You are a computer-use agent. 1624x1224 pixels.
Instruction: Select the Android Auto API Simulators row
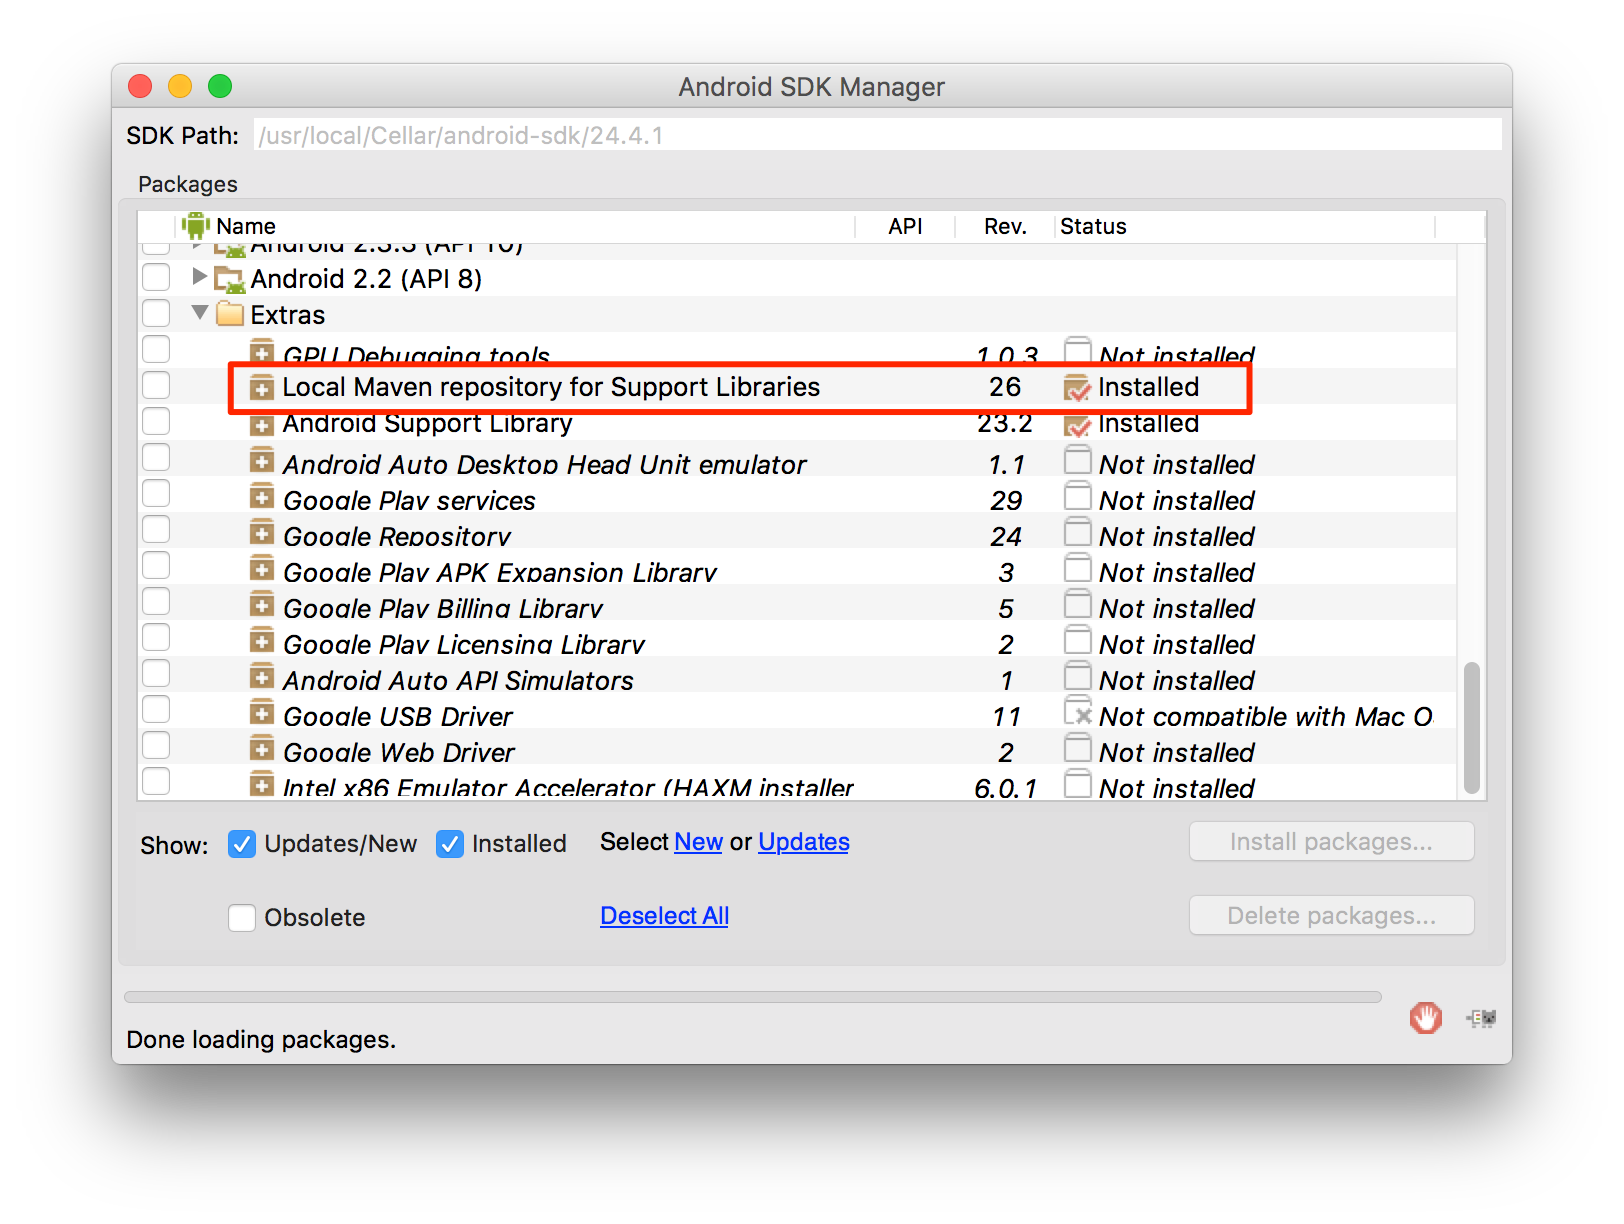coord(796,676)
